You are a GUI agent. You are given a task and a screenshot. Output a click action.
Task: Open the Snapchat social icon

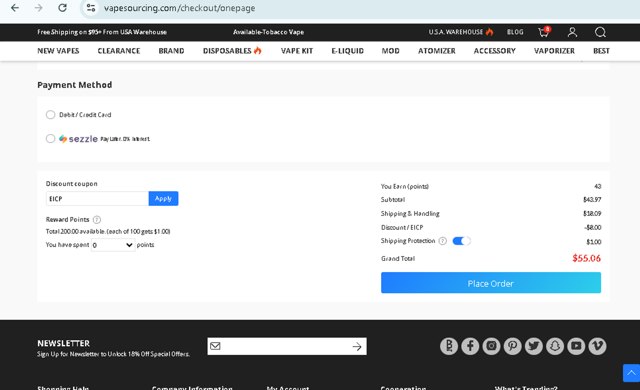click(555, 346)
